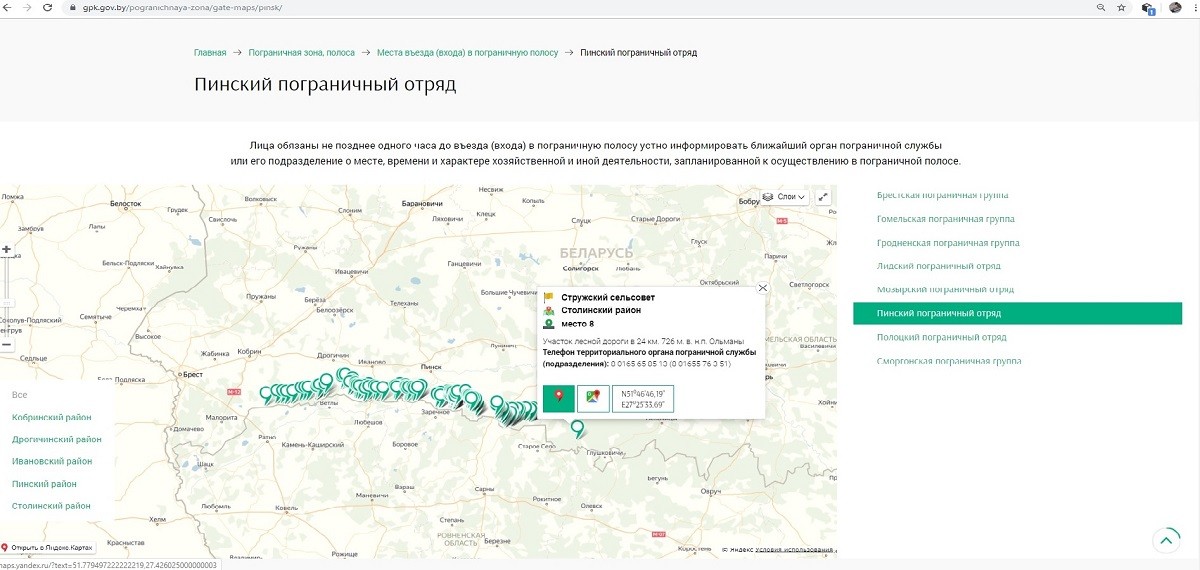Show all districts with Все filter
This screenshot has width=1200, height=570.
pyautogui.click(x=19, y=395)
